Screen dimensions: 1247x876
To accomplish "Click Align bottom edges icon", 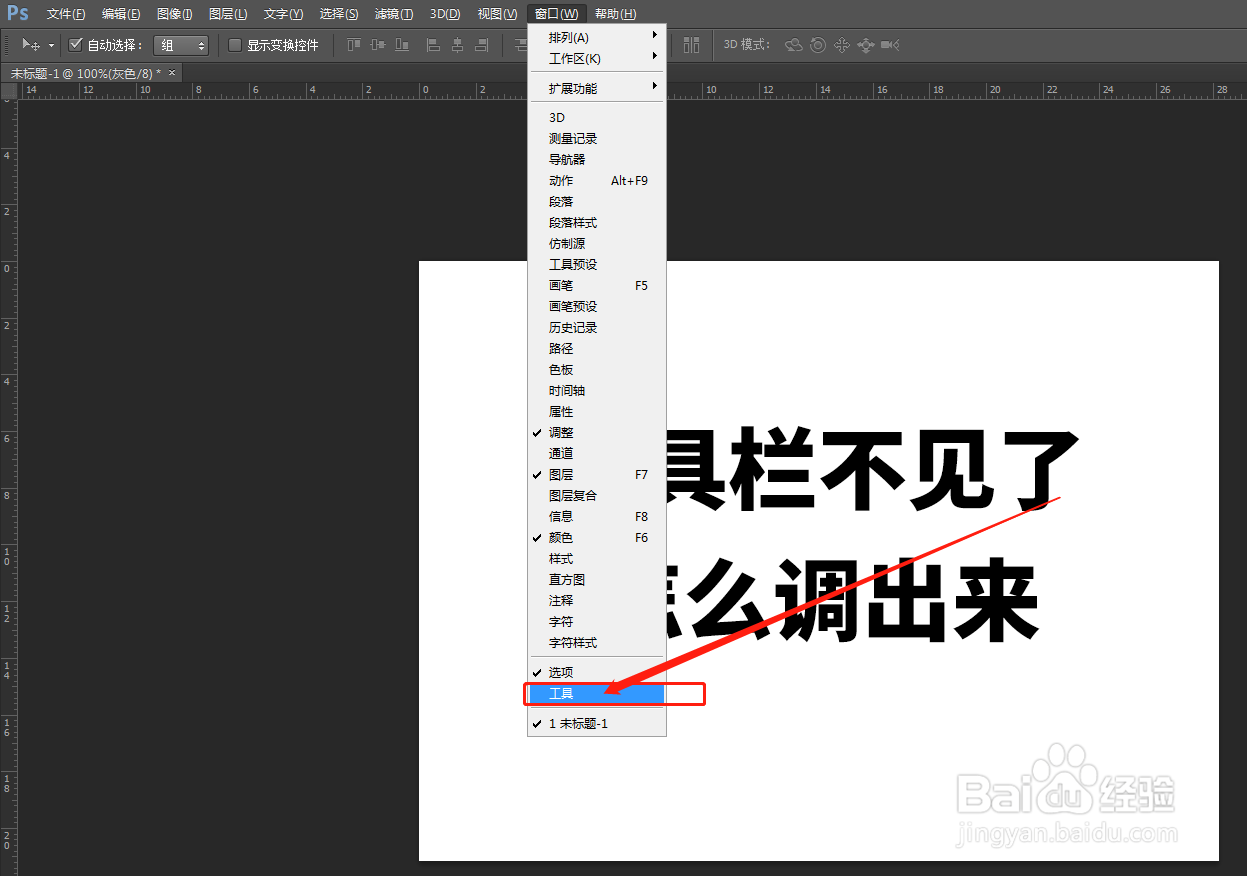I will 402,45.
